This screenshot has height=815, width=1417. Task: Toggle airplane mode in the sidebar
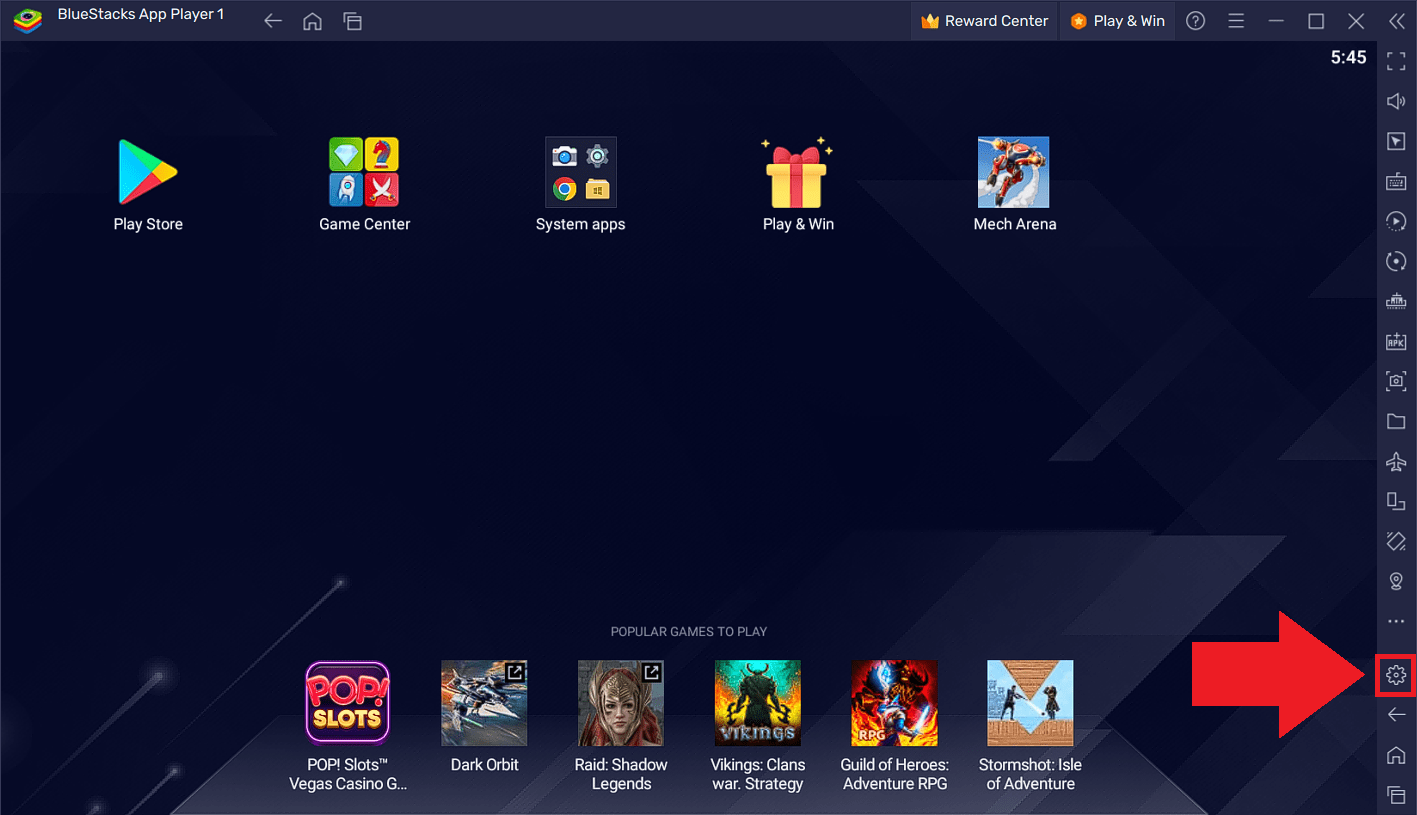click(x=1396, y=461)
